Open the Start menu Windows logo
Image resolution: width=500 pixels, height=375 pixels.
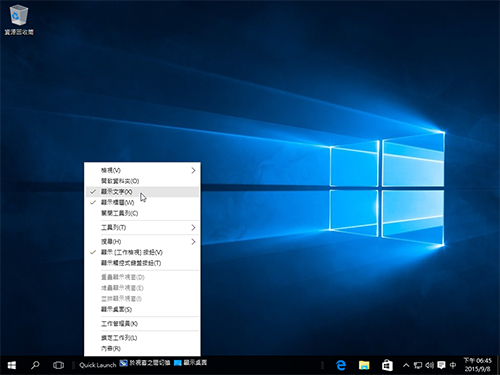pos(12,365)
